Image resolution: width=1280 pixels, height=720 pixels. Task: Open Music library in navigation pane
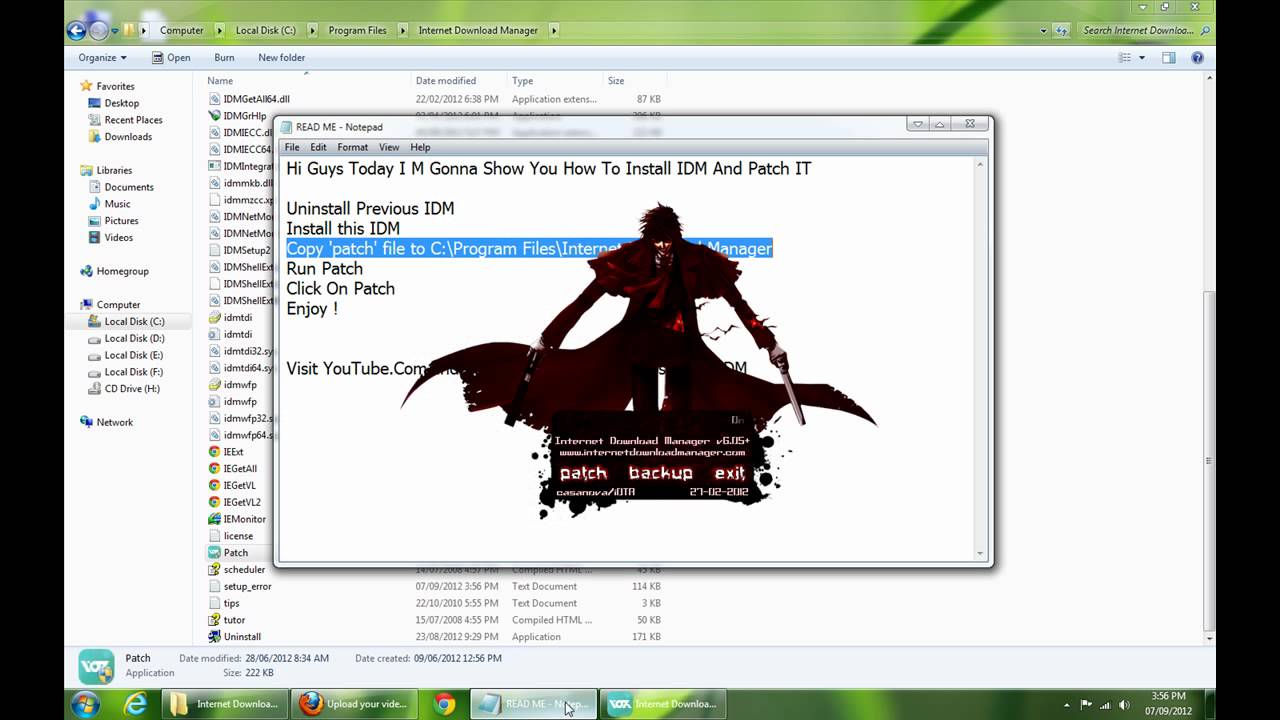(117, 204)
